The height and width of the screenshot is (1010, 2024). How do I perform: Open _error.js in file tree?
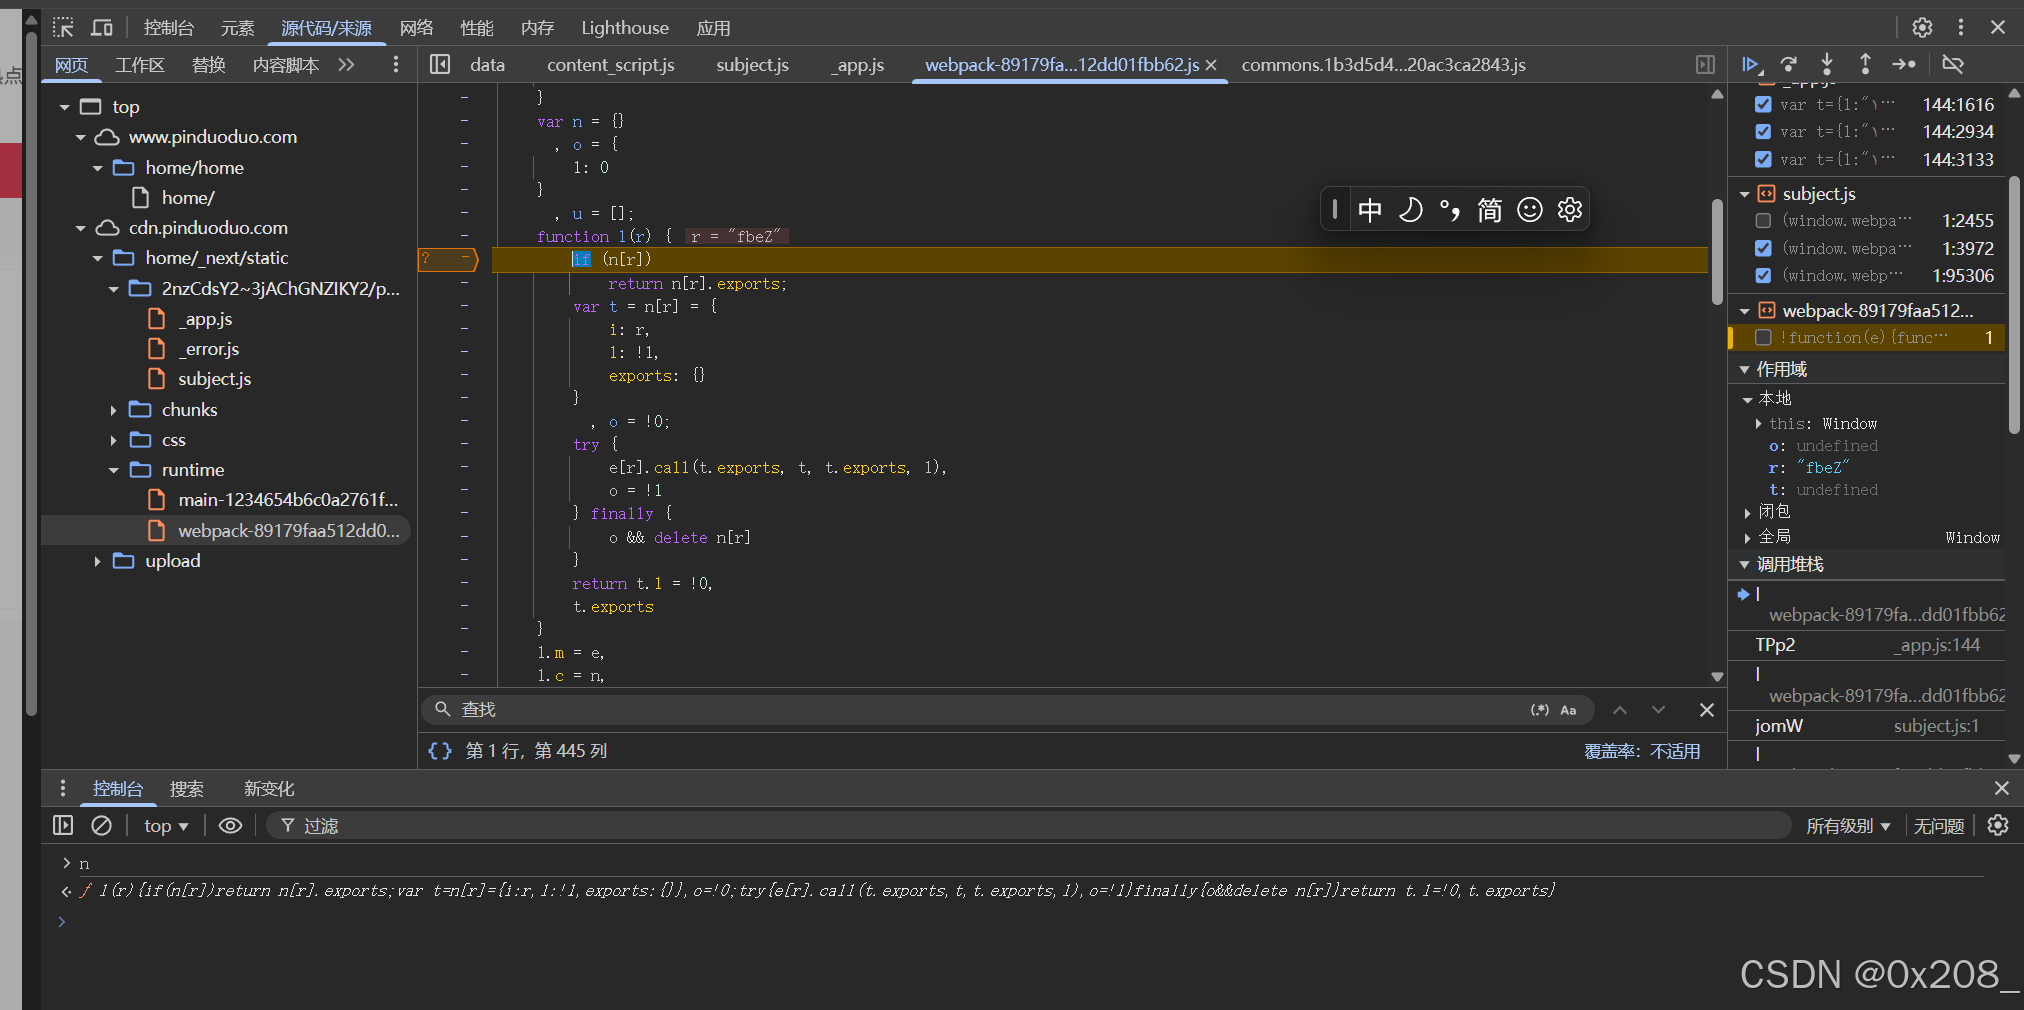pos(208,349)
